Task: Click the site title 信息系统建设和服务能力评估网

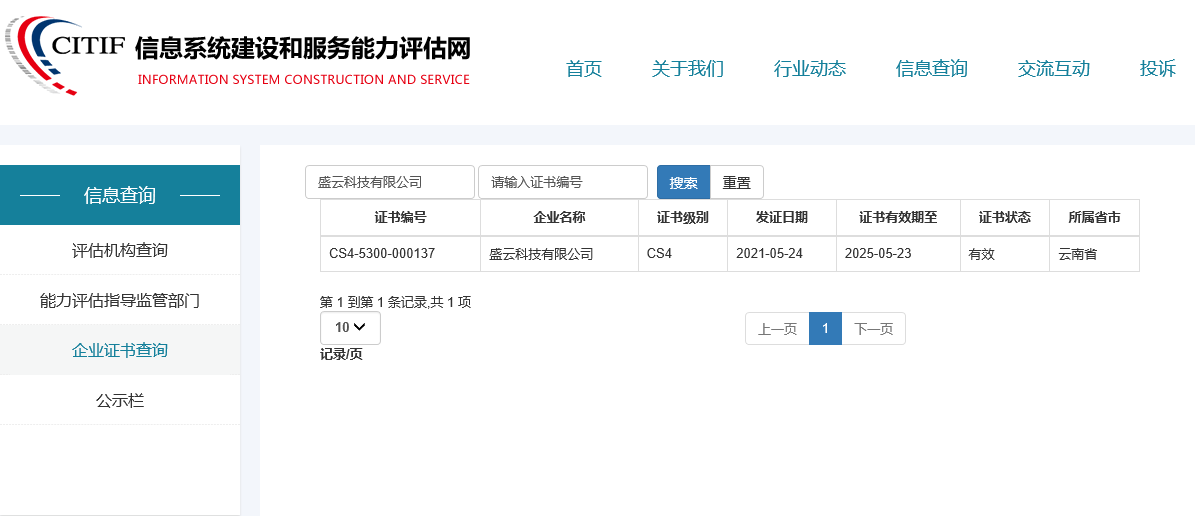Action: coord(303,49)
